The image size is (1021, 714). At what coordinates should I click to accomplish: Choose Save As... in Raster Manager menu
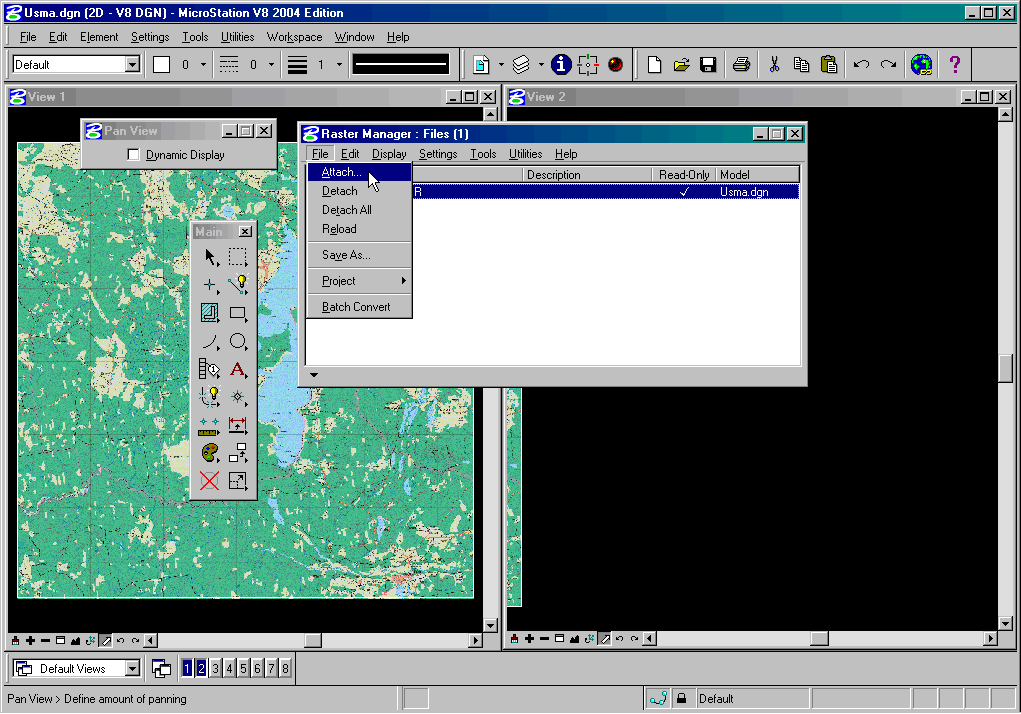coord(359,255)
